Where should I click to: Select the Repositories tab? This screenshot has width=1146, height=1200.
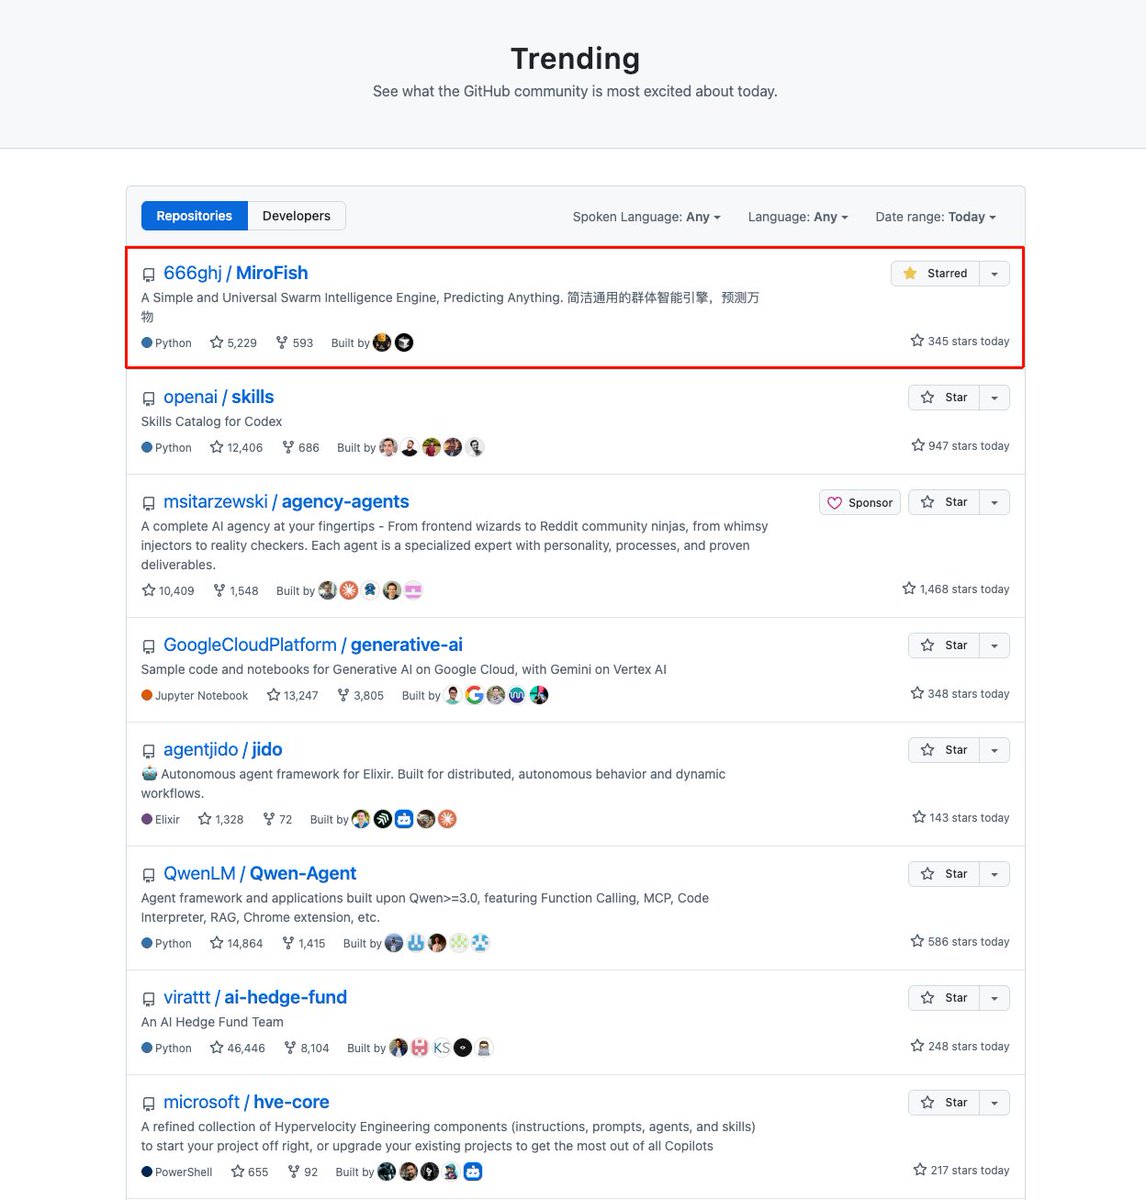click(193, 215)
